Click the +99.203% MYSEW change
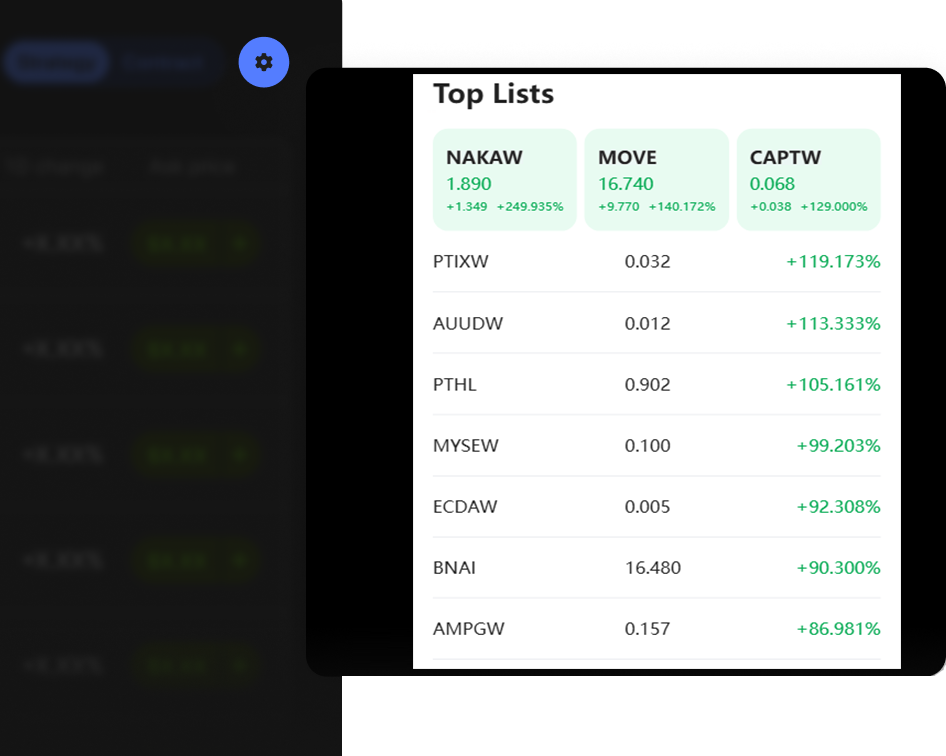Image resolution: width=946 pixels, height=756 pixels. click(x=837, y=446)
